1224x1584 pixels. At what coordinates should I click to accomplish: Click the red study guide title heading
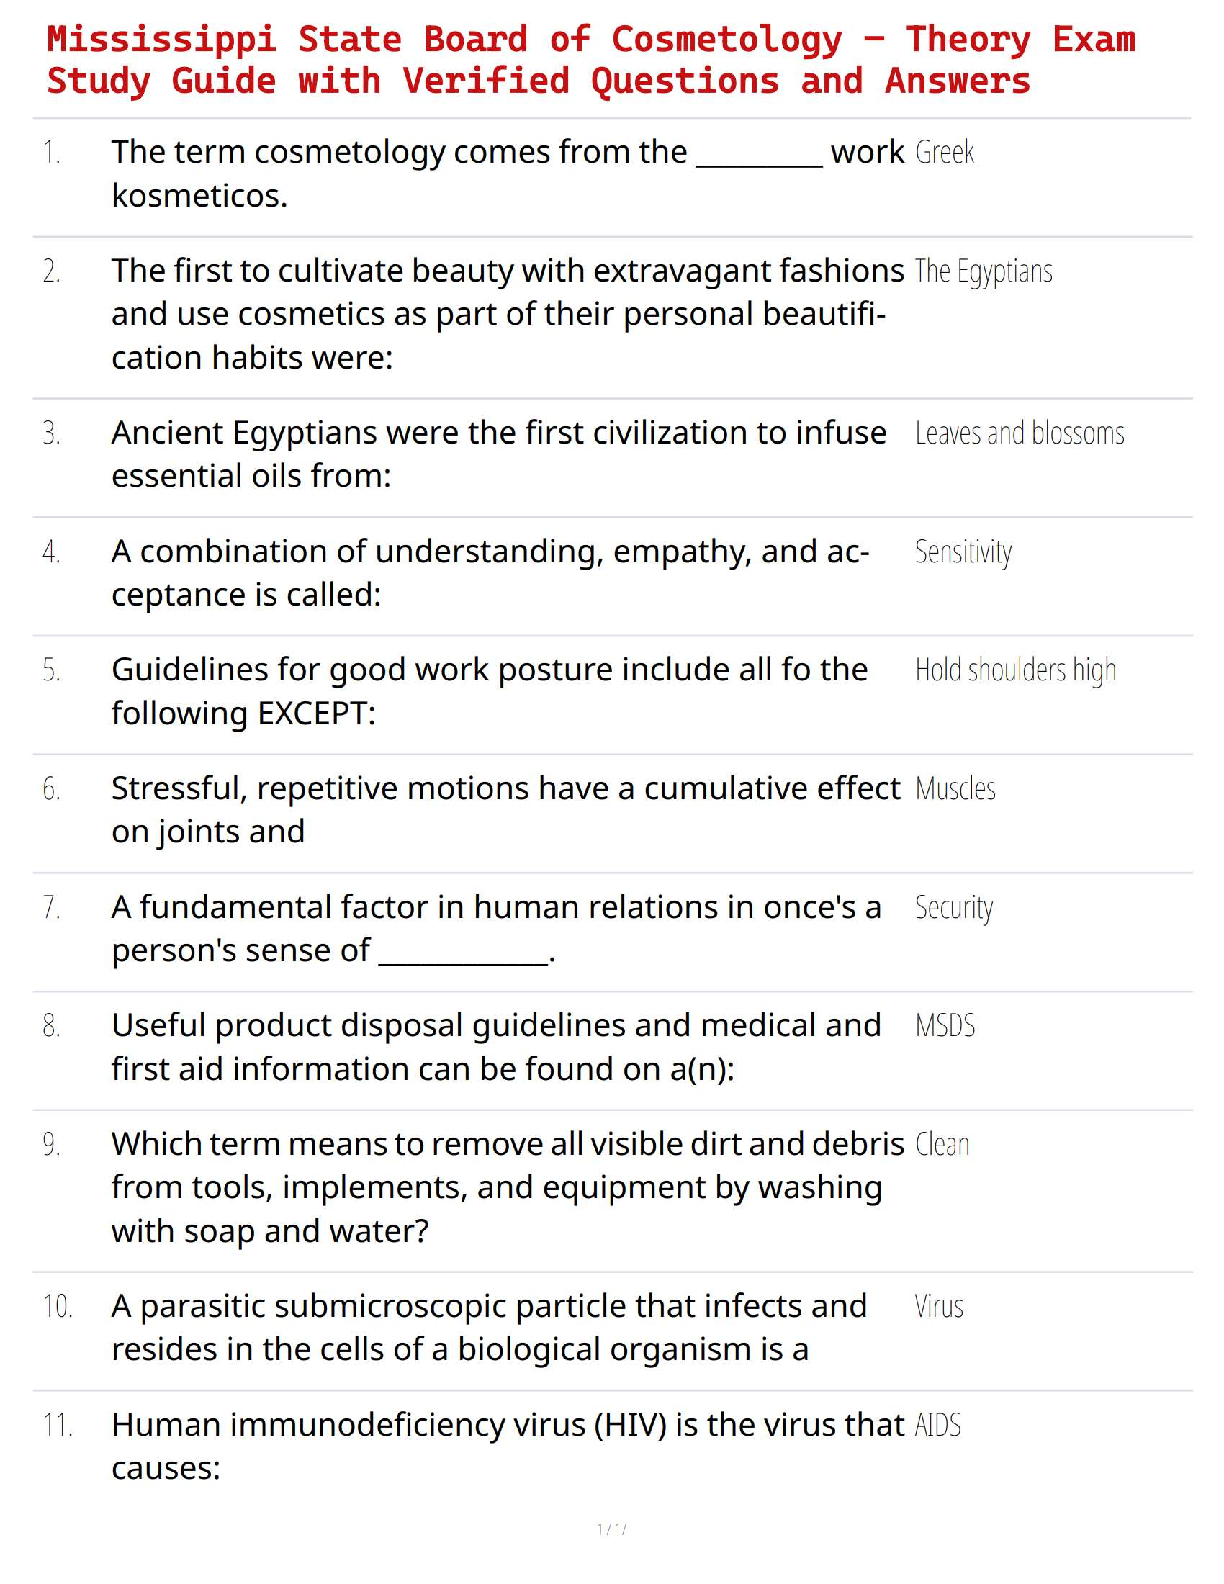(590, 60)
